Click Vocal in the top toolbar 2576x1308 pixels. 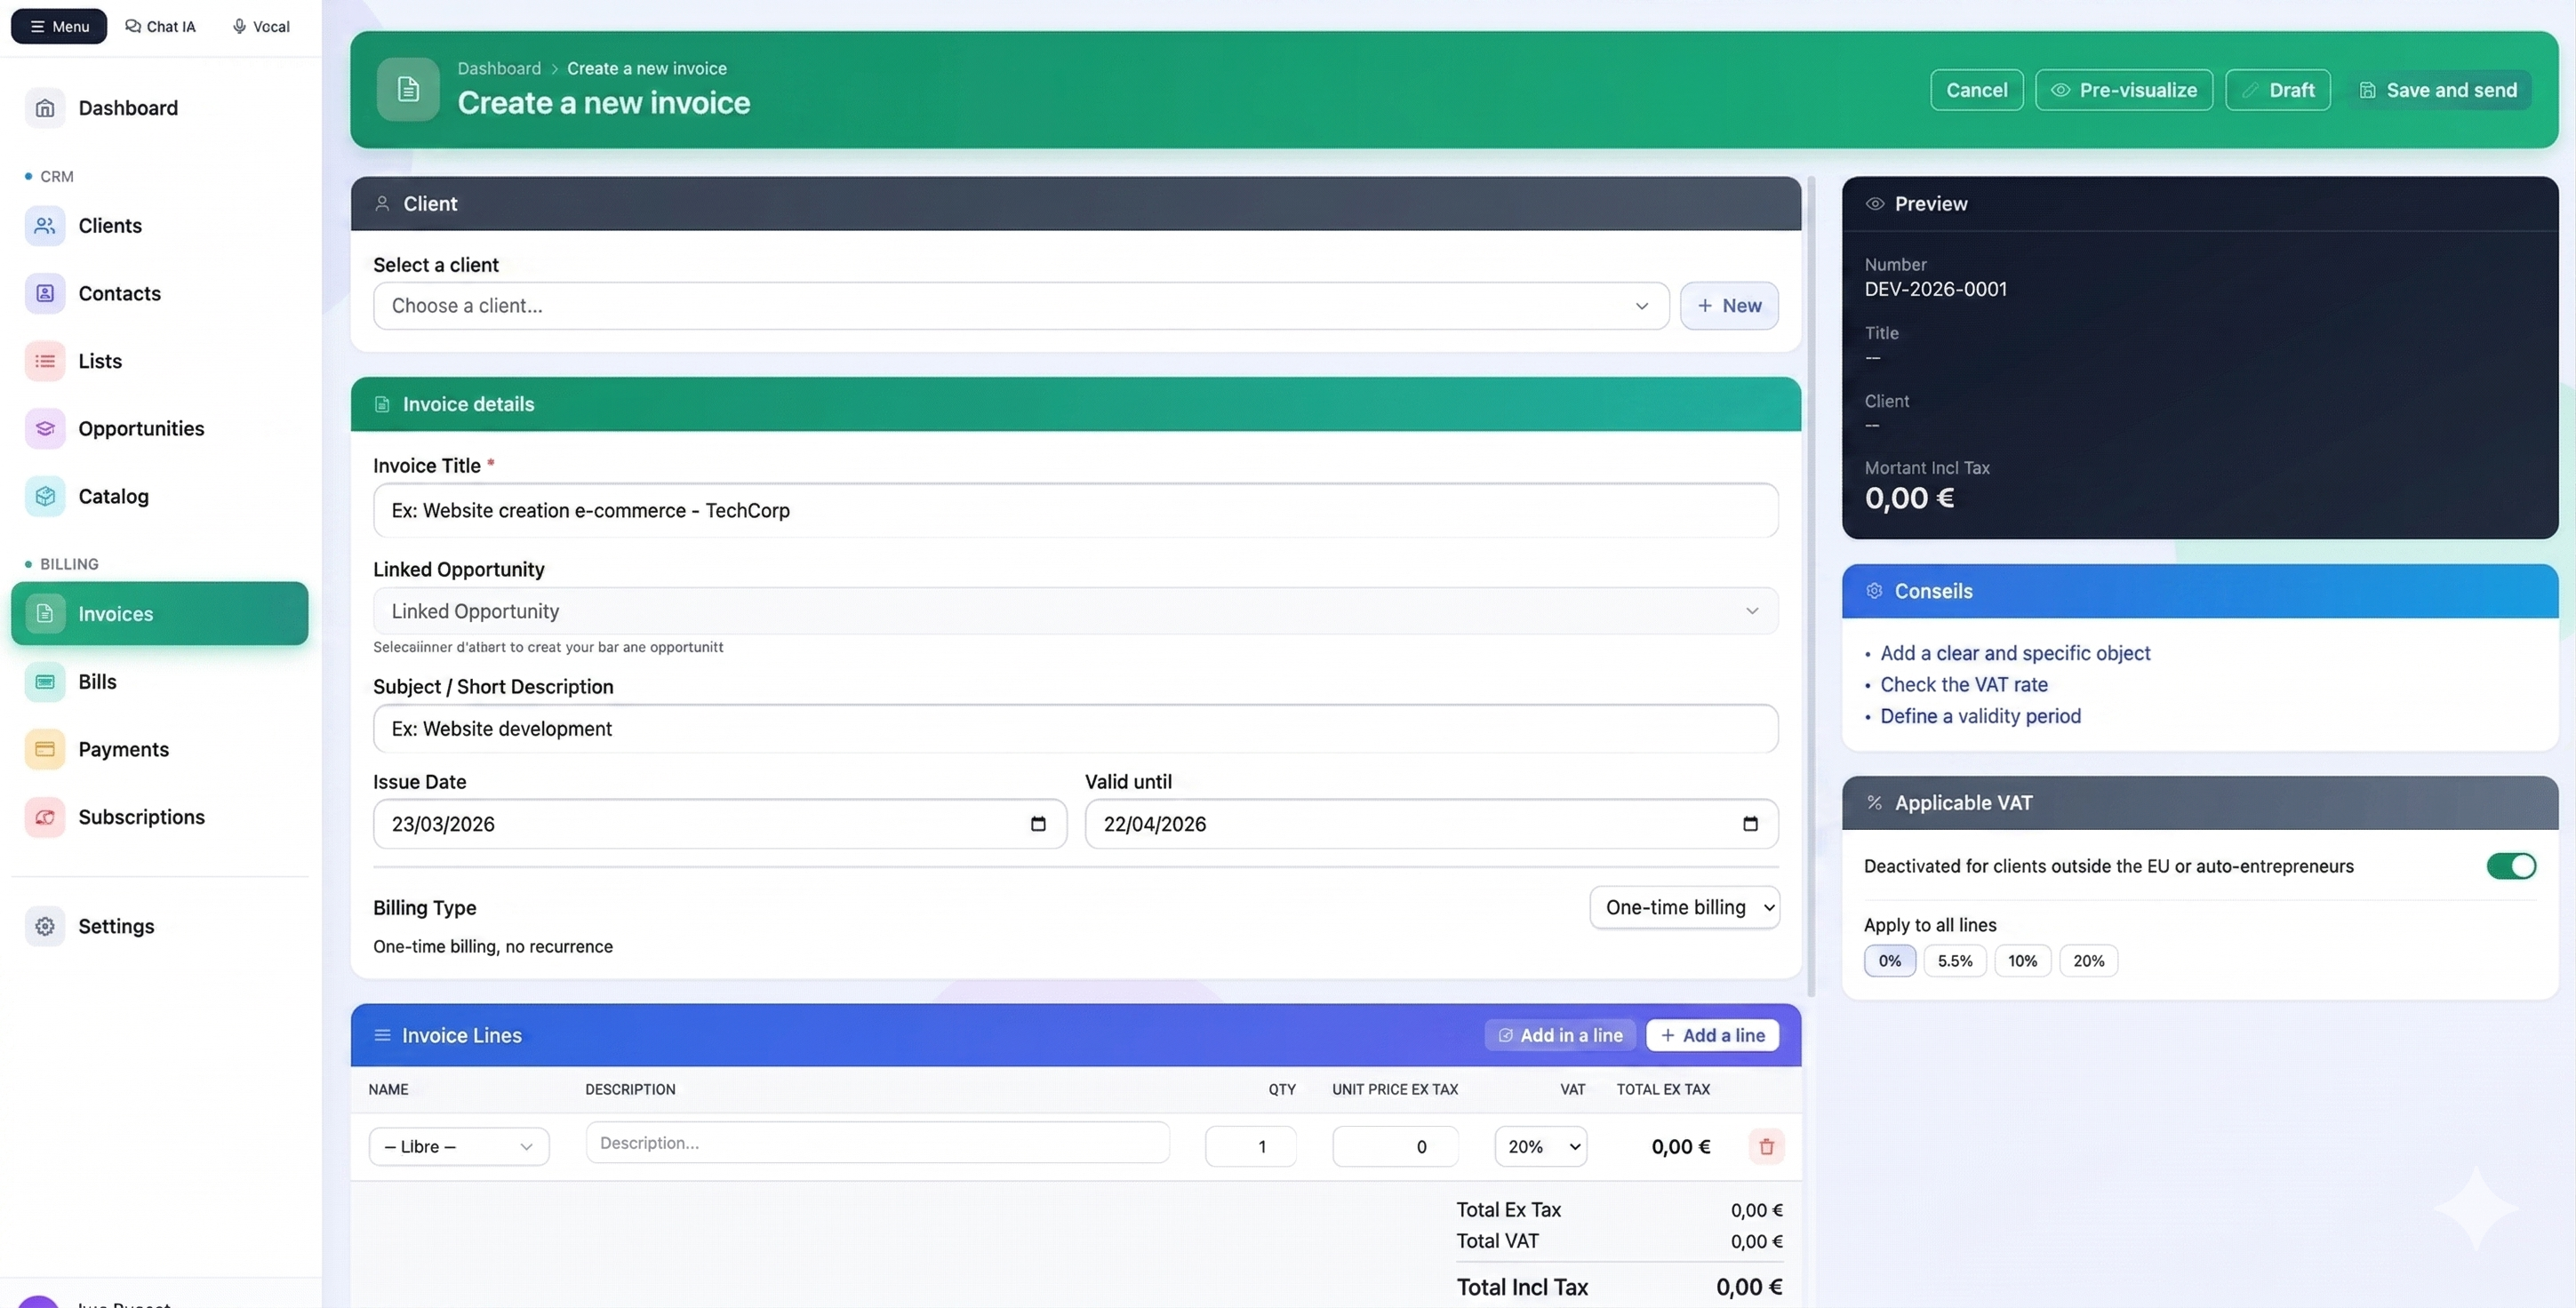pos(259,26)
